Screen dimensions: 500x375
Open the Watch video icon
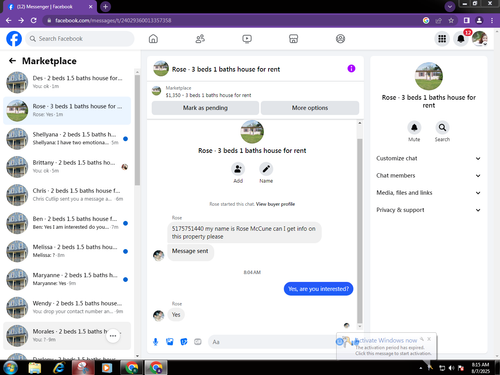pos(247,39)
